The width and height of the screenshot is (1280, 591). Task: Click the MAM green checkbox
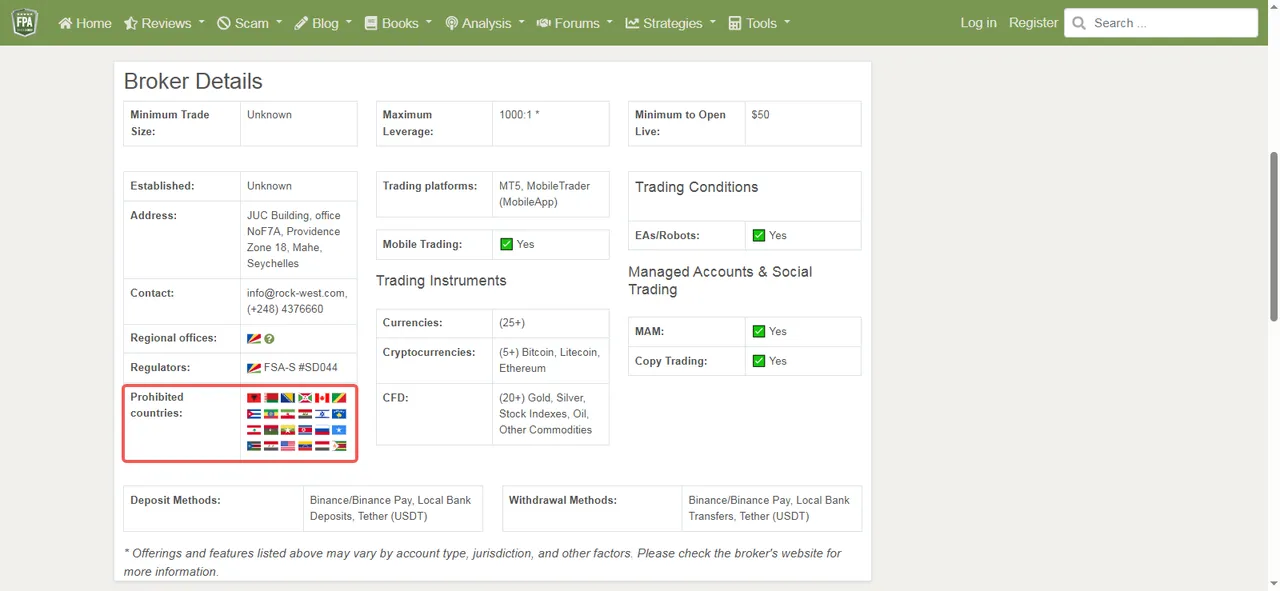coord(759,331)
